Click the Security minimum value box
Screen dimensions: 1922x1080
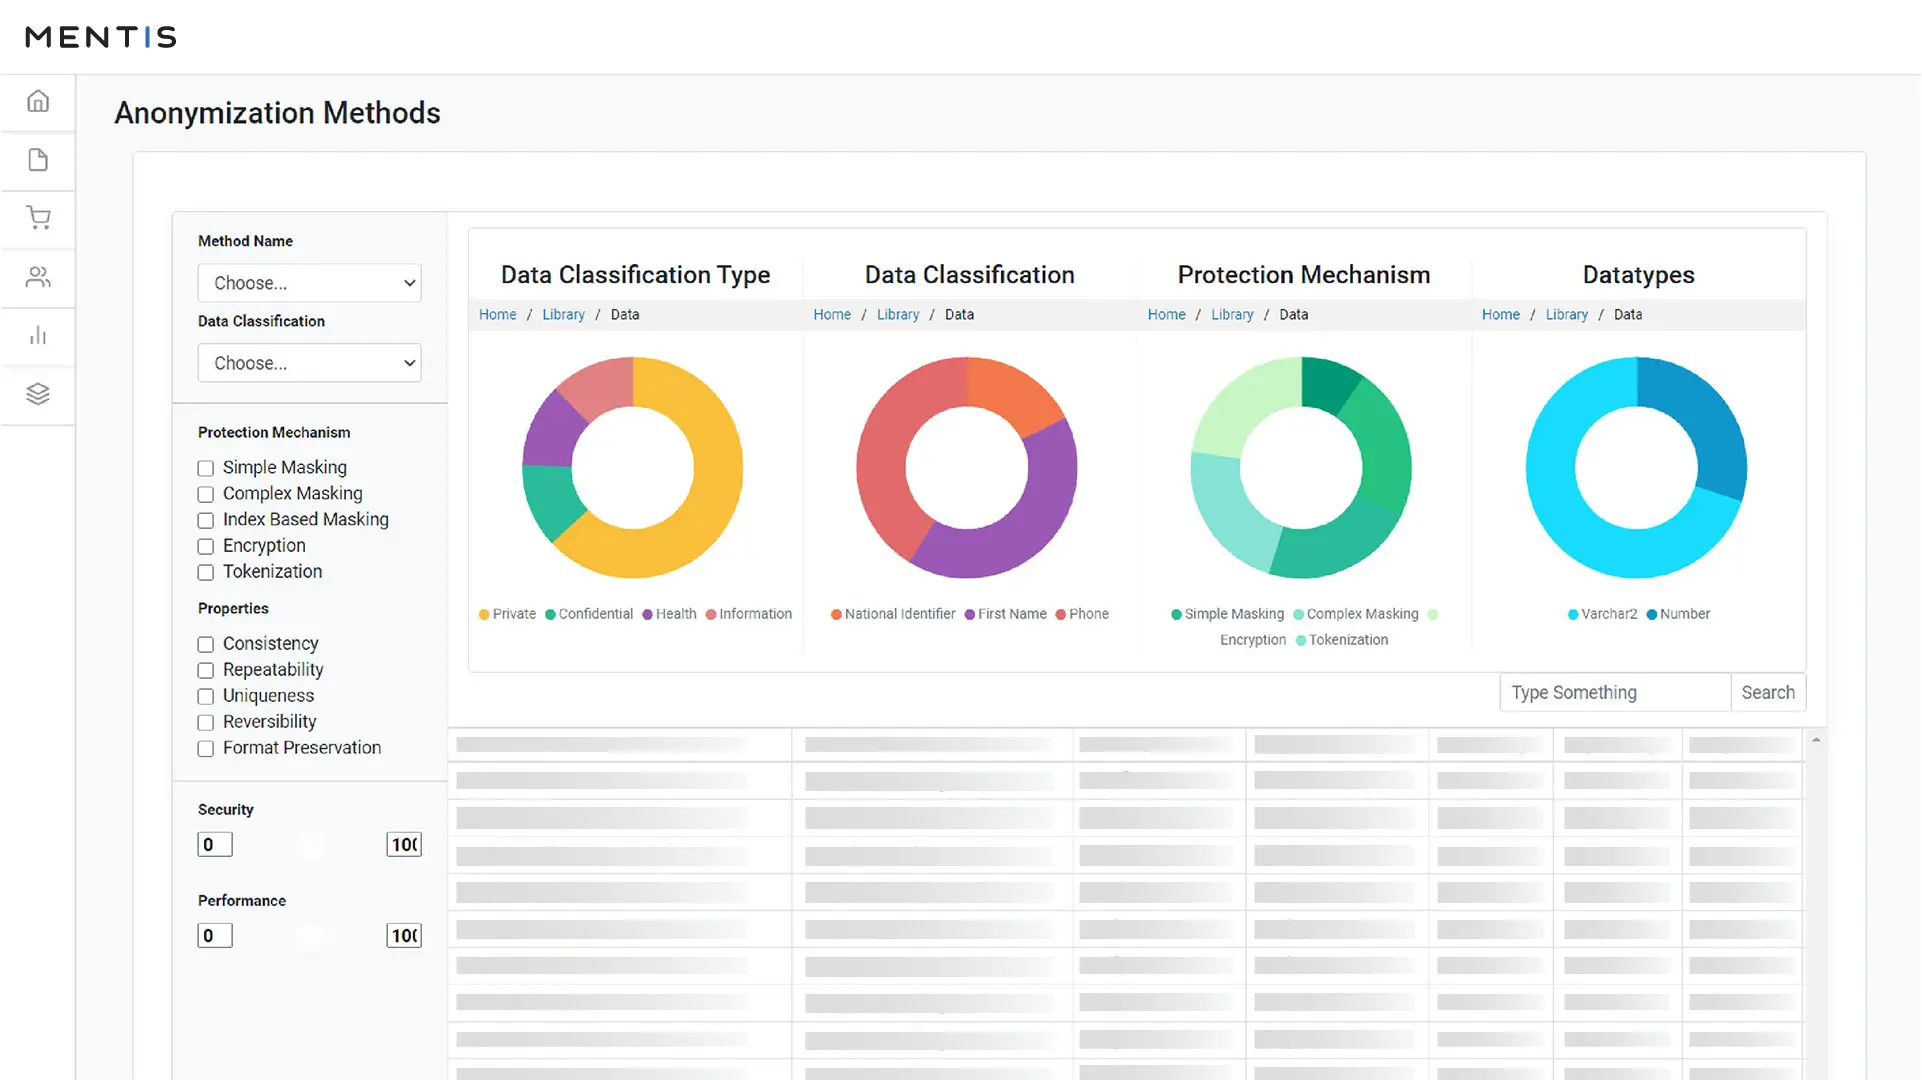(215, 844)
